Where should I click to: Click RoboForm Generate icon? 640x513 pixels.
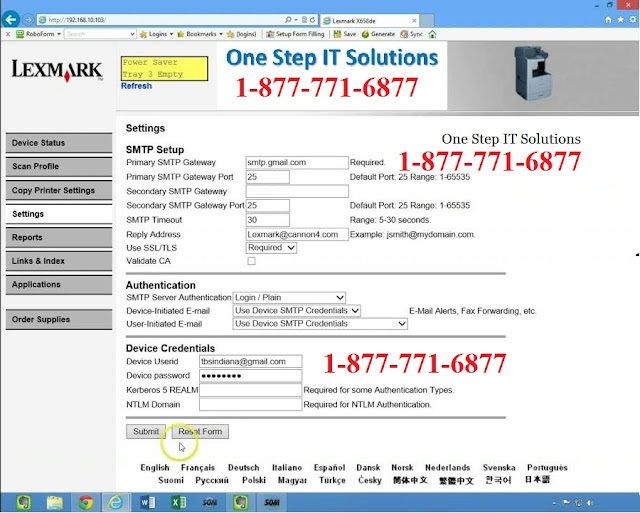pos(378,34)
